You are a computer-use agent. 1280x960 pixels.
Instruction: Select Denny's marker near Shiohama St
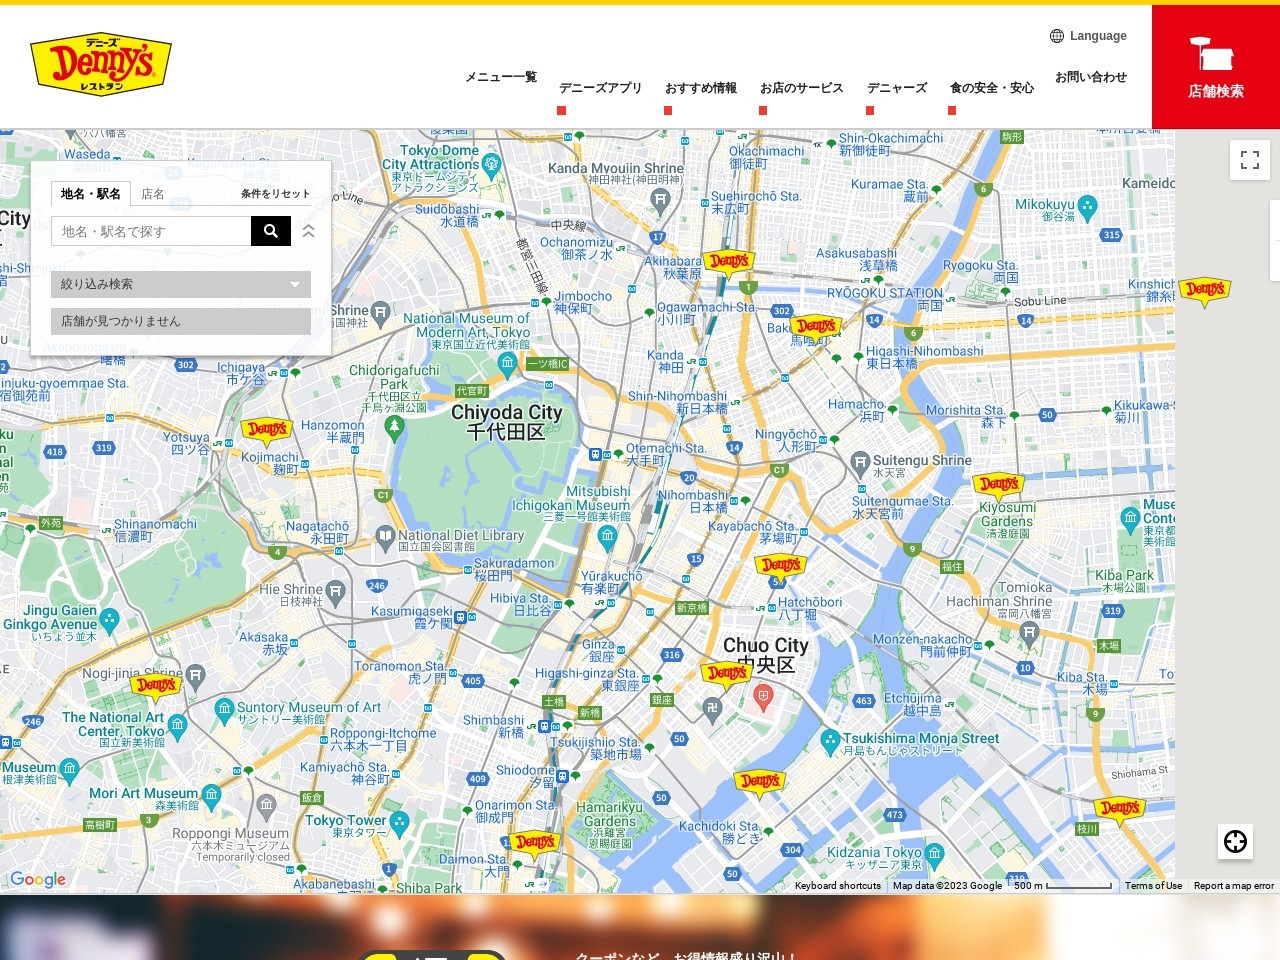[x=1119, y=810]
